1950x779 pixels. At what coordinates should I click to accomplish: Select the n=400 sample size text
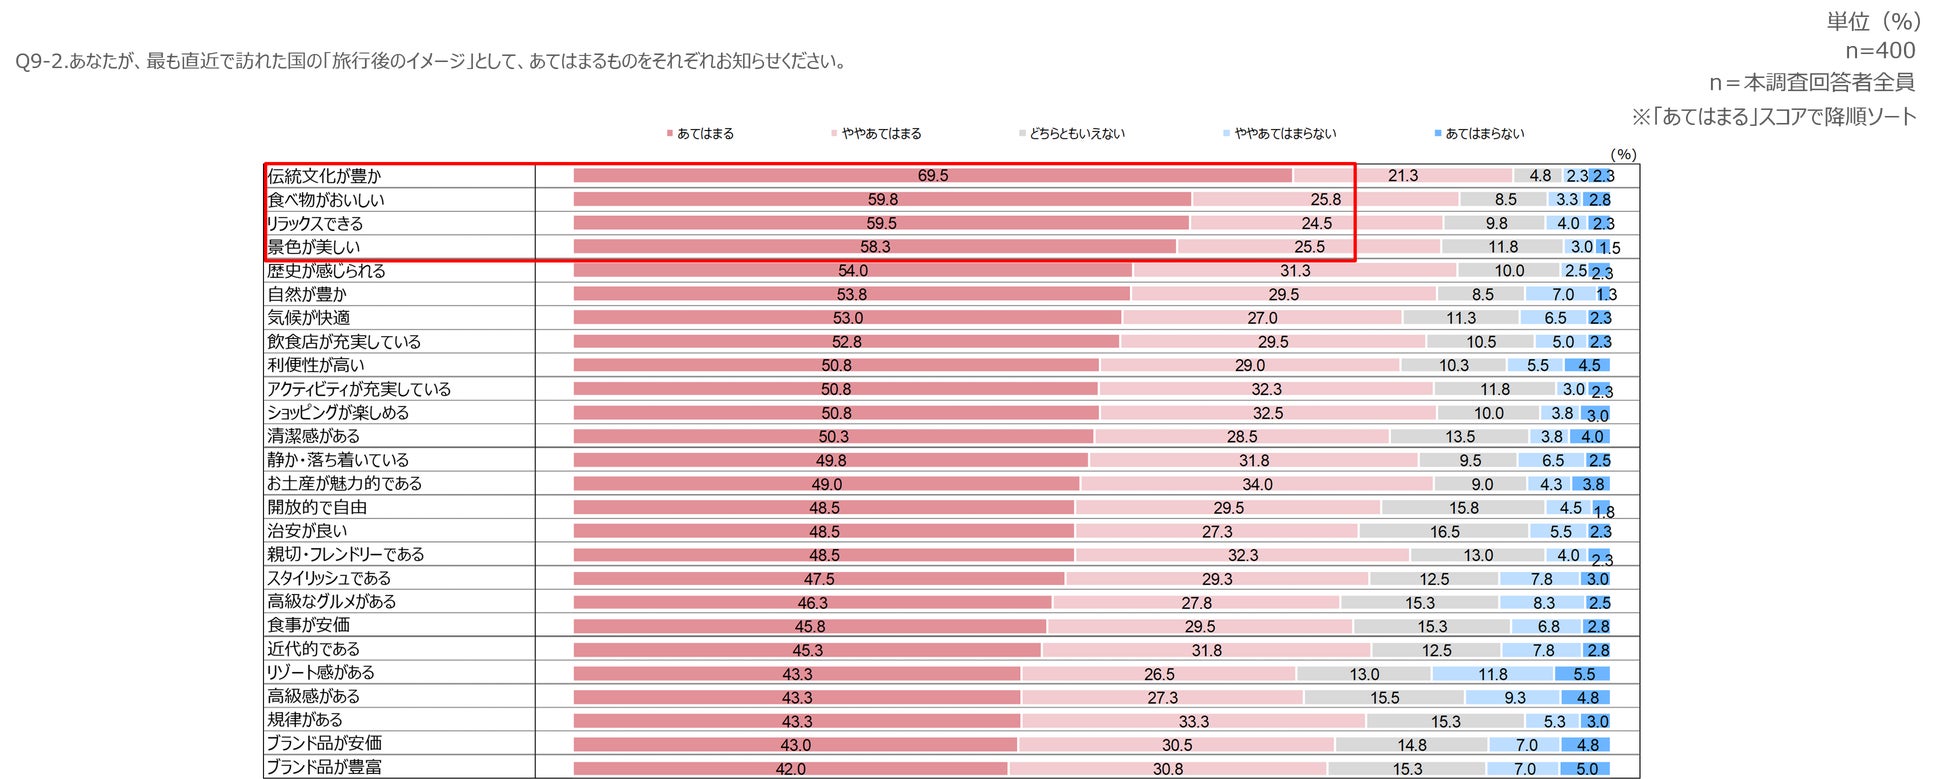(1880, 51)
